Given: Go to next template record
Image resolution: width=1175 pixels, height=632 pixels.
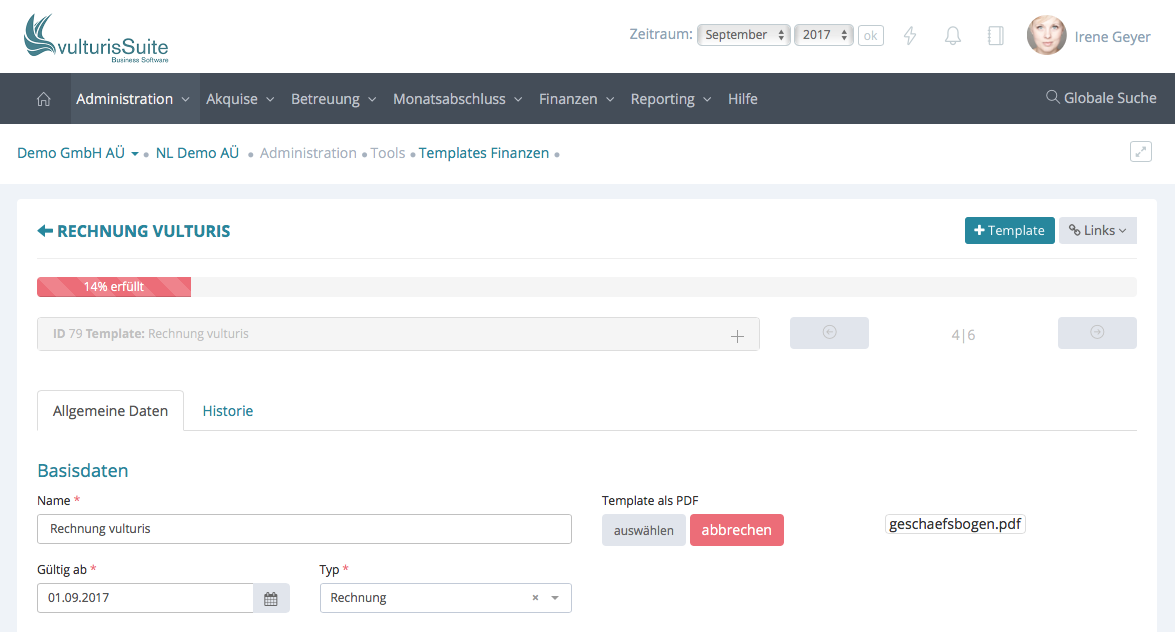Looking at the screenshot, I should [1097, 333].
